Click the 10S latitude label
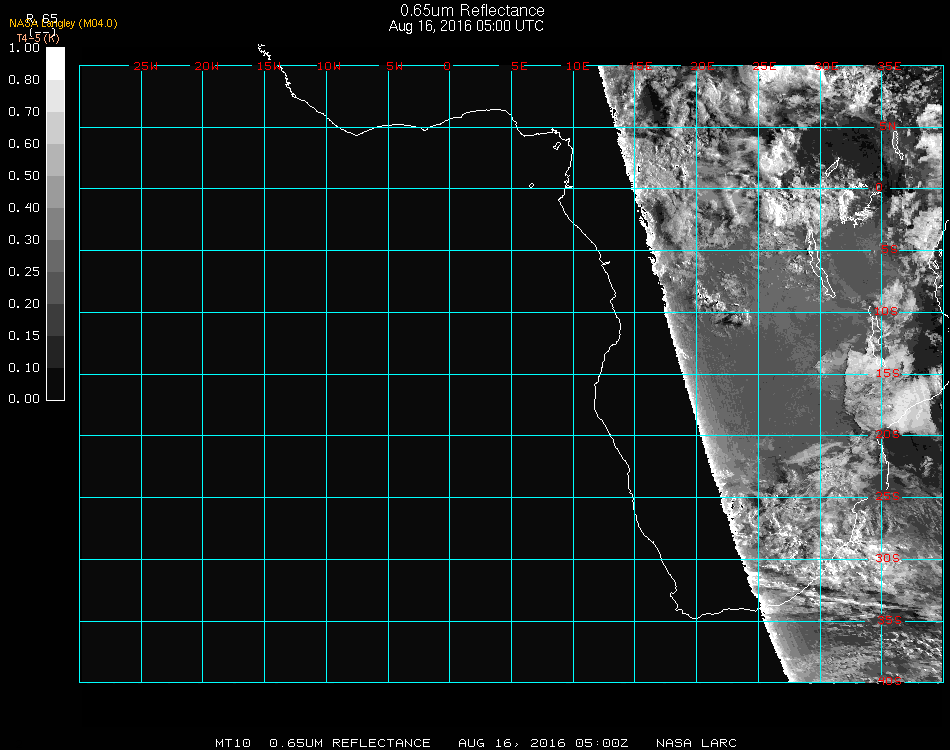950x750 pixels. click(x=887, y=312)
